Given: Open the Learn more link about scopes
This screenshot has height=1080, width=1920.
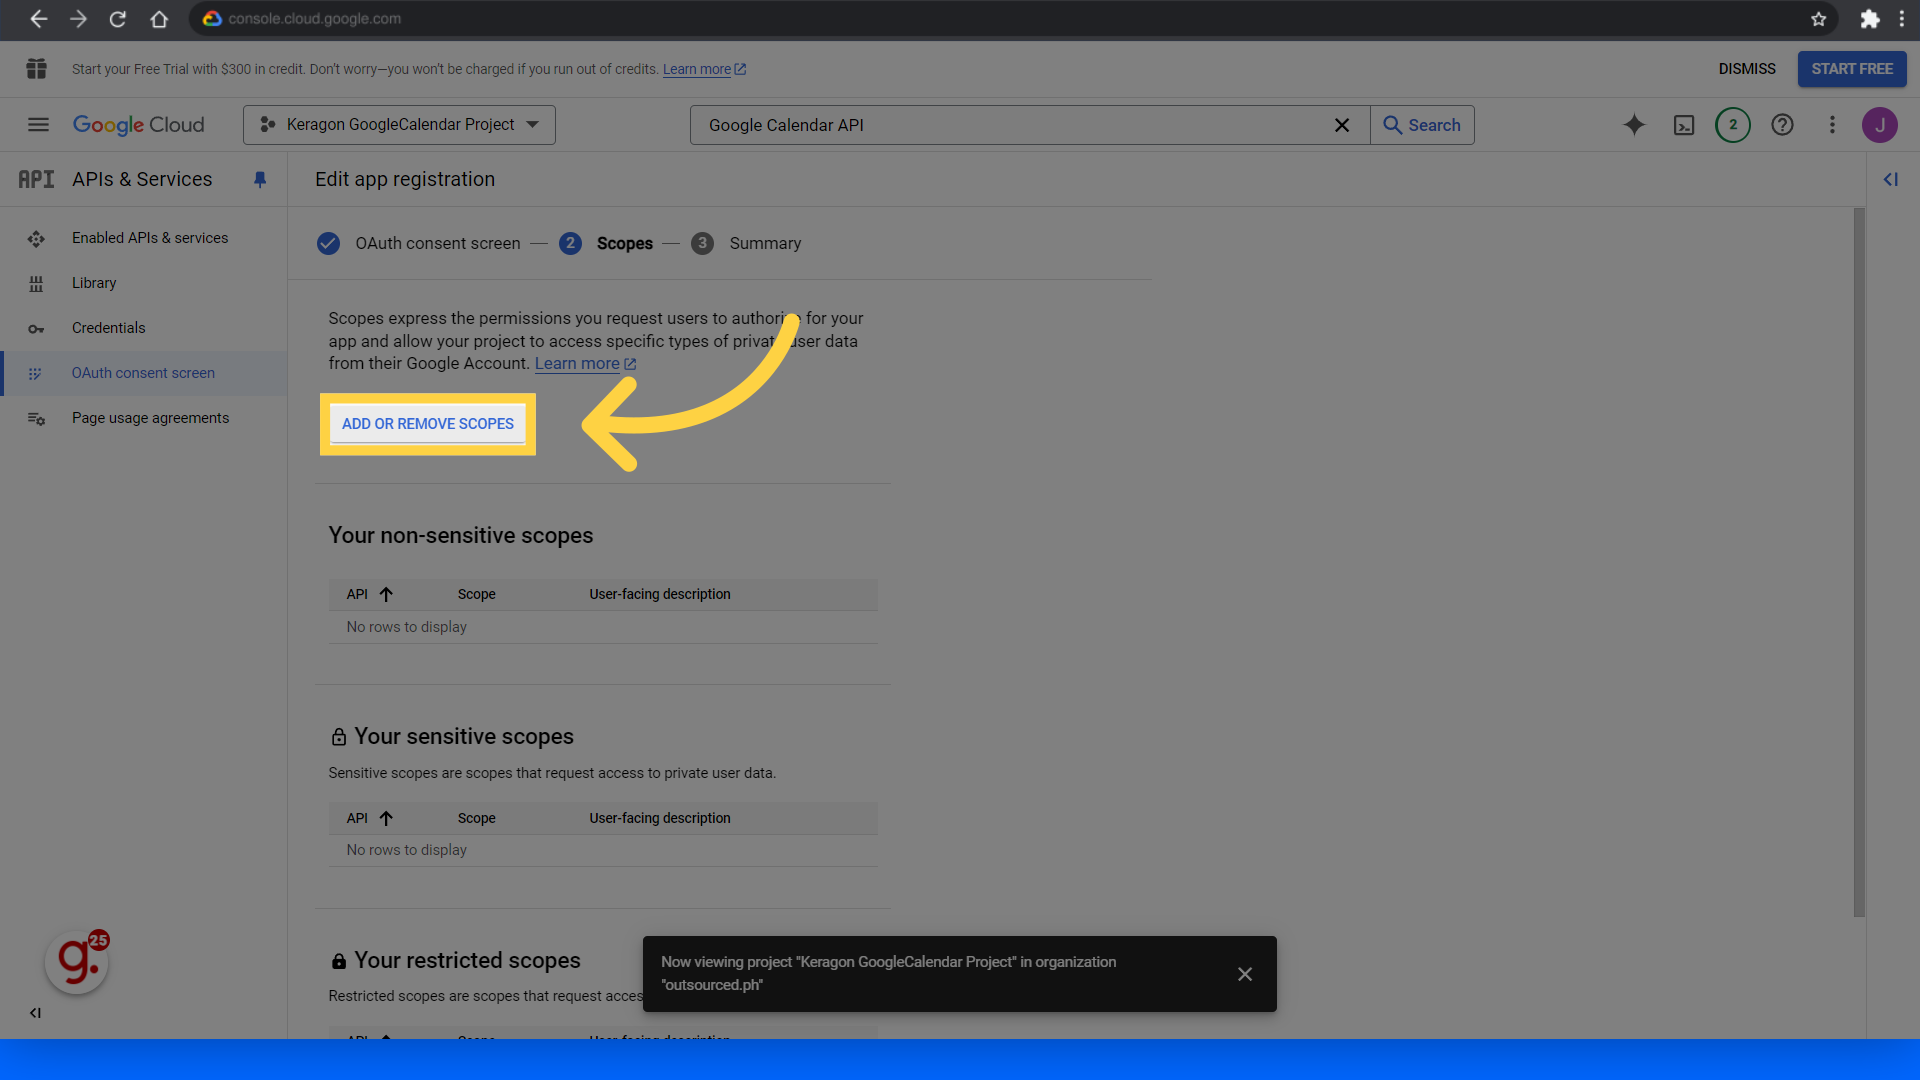Looking at the screenshot, I should click(577, 363).
